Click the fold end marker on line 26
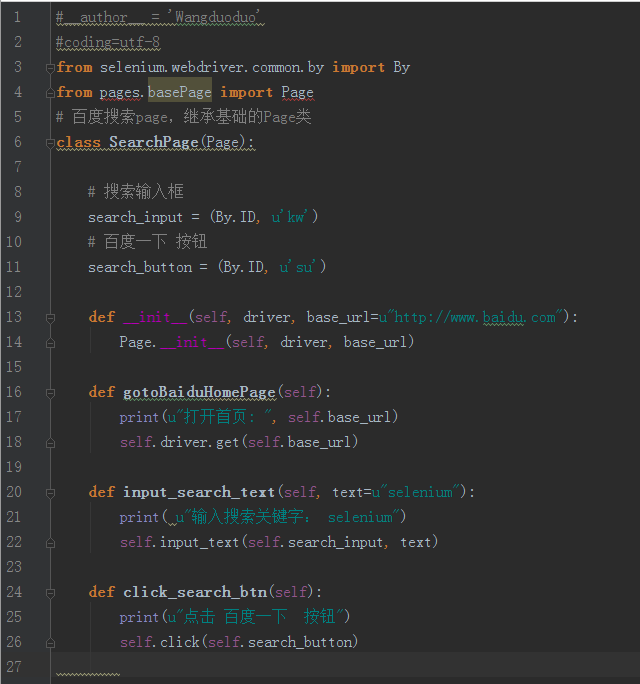640x684 pixels. click(x=50, y=643)
